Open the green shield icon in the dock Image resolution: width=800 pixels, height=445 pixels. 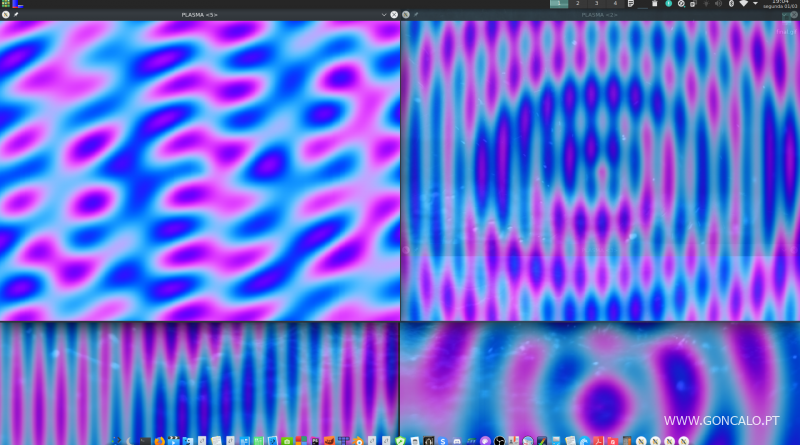pyautogui.click(x=400, y=440)
